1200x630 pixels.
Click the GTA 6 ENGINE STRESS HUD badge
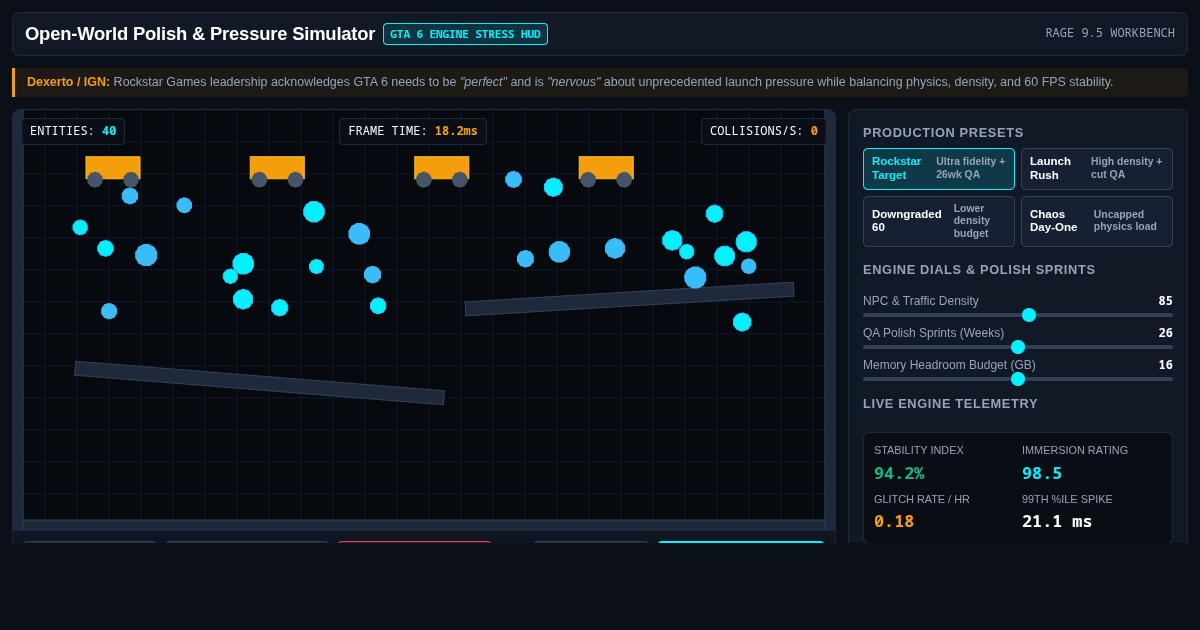tap(465, 34)
